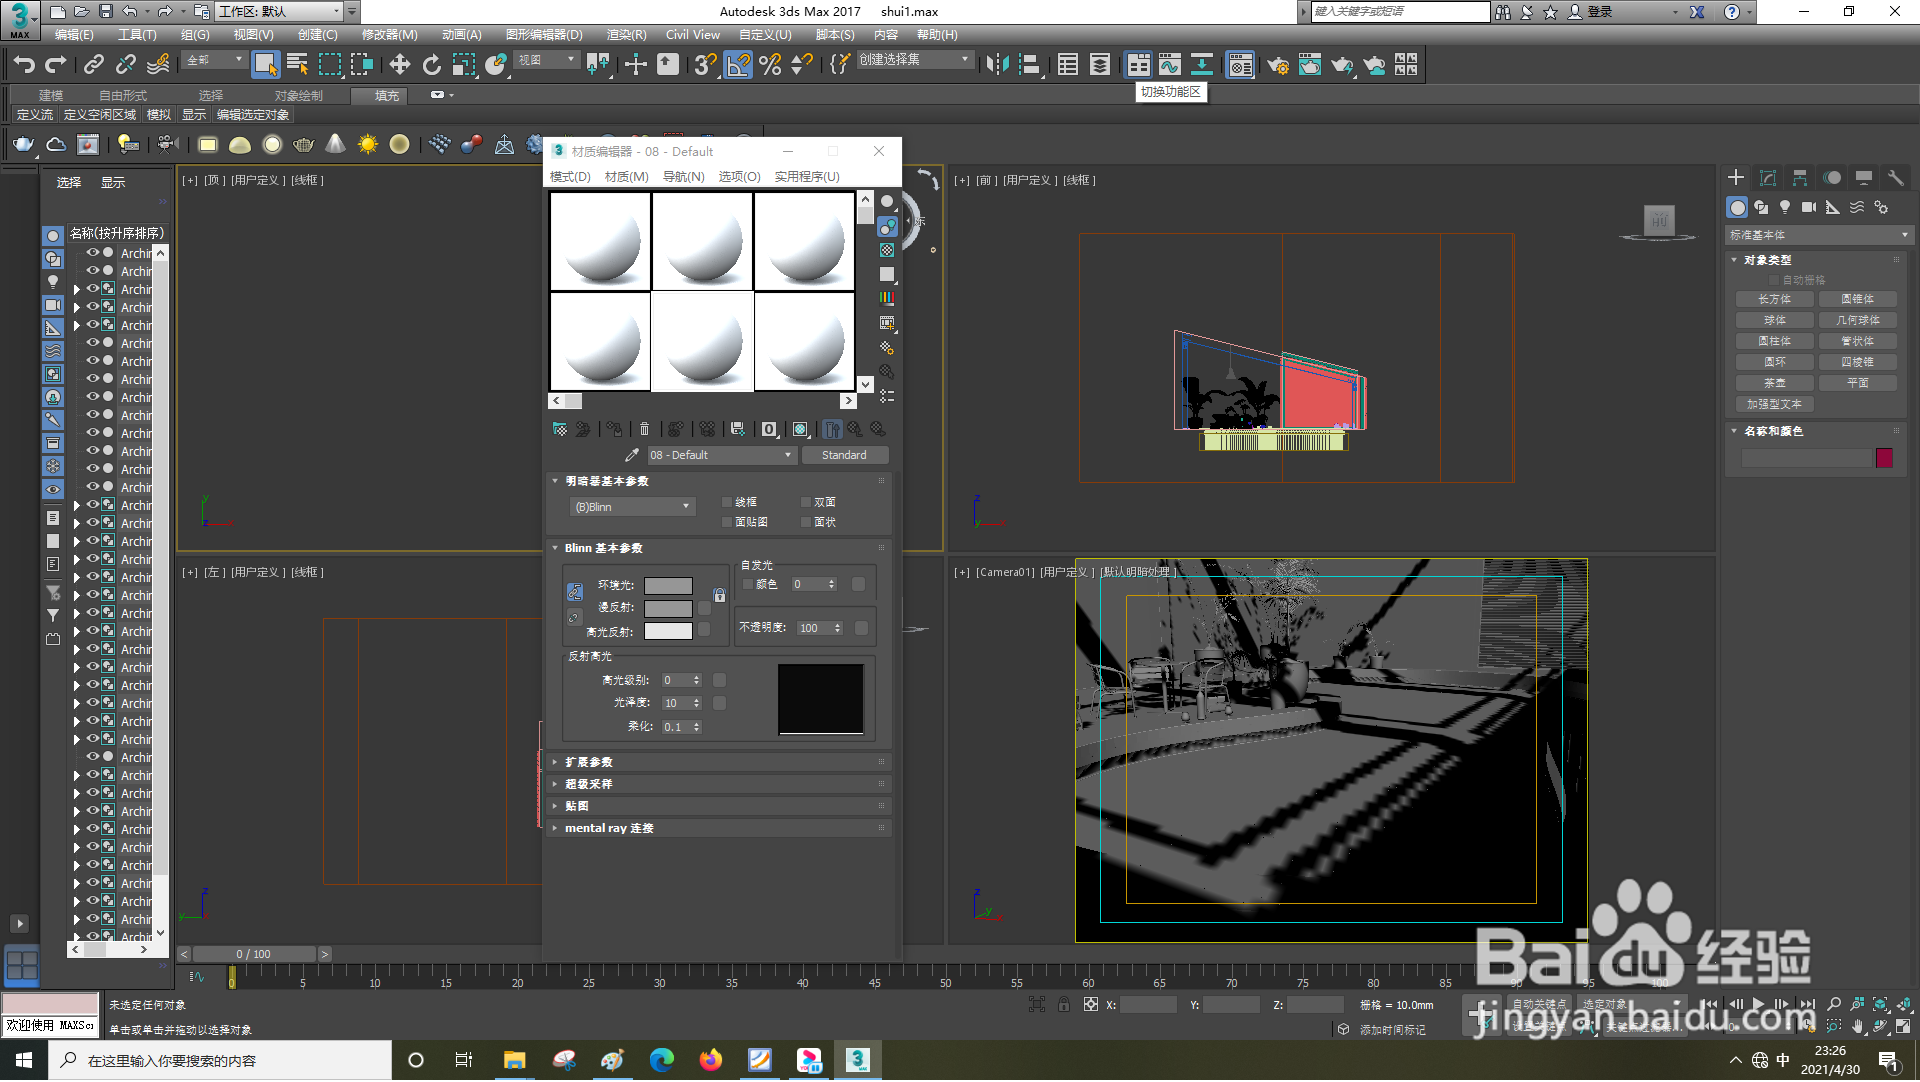
Task: Open the 创建选择集 selection set dropdown
Action: (915, 60)
